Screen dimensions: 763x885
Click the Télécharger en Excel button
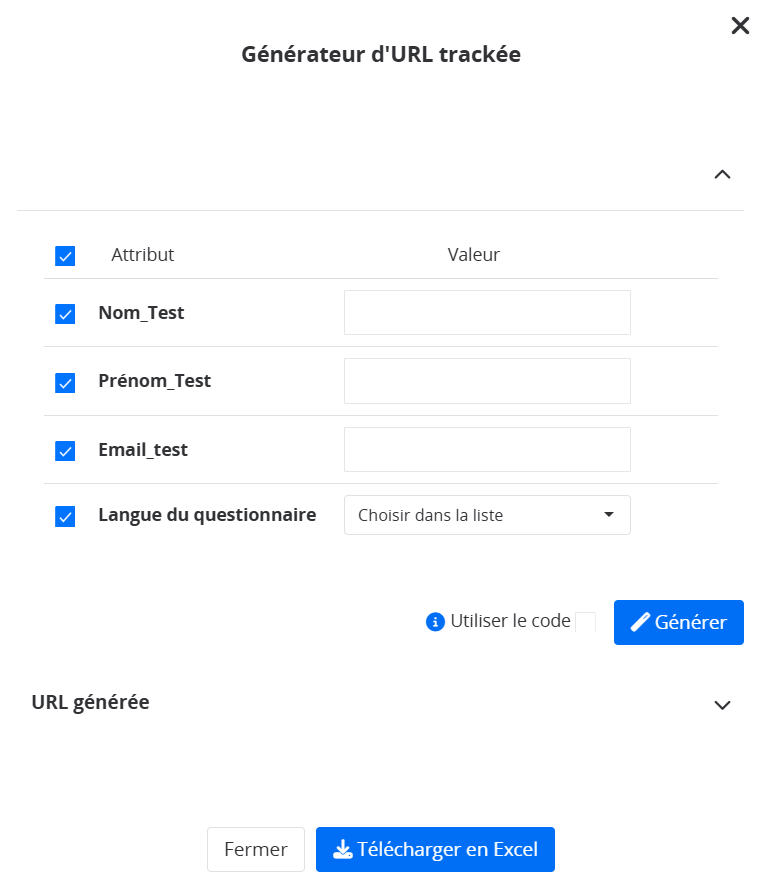[x=435, y=850]
